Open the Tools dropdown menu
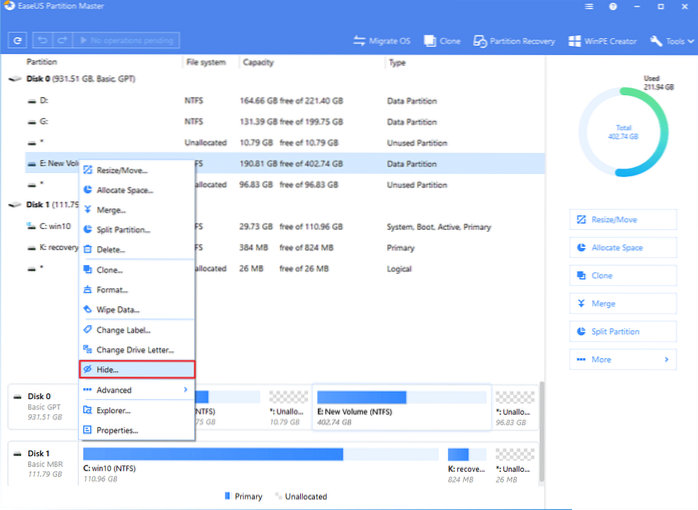The height and width of the screenshot is (510, 698). point(671,41)
